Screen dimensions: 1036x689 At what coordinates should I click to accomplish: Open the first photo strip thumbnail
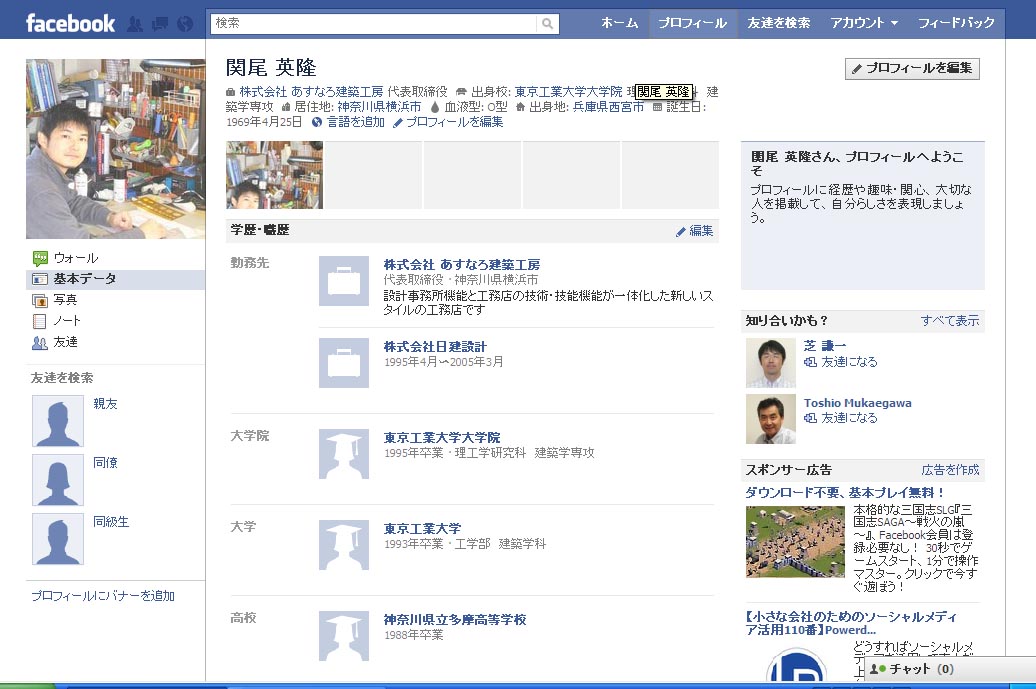274,175
